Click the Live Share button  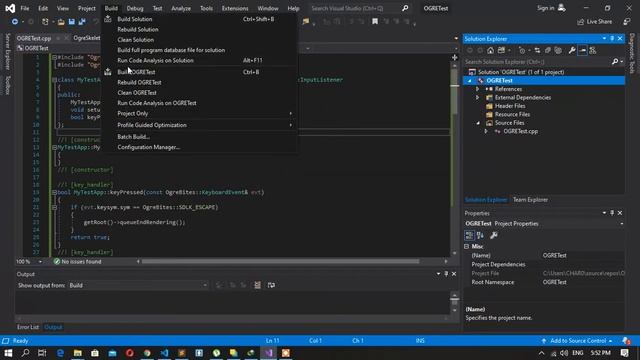click(595, 22)
